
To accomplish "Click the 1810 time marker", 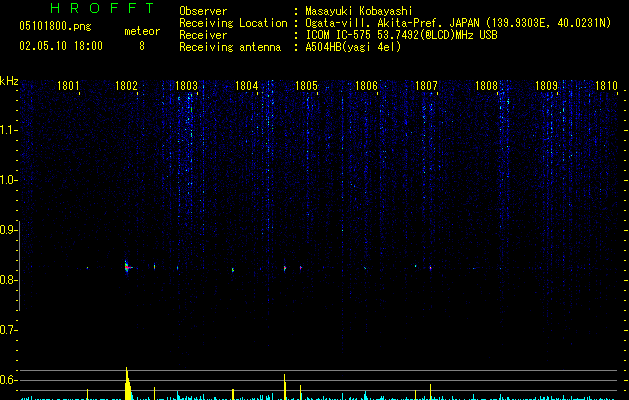I will 606,86.
